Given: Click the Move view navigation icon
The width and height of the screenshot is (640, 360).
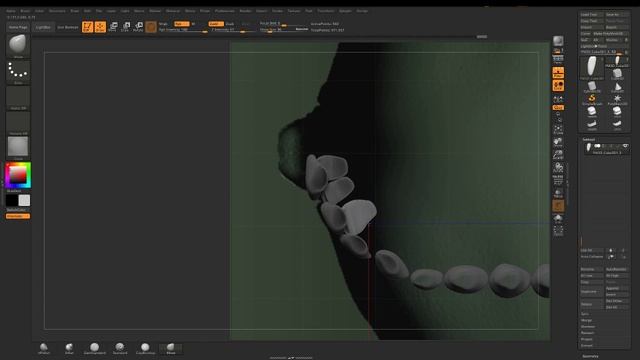Looking at the screenshot, I should click(558, 142).
